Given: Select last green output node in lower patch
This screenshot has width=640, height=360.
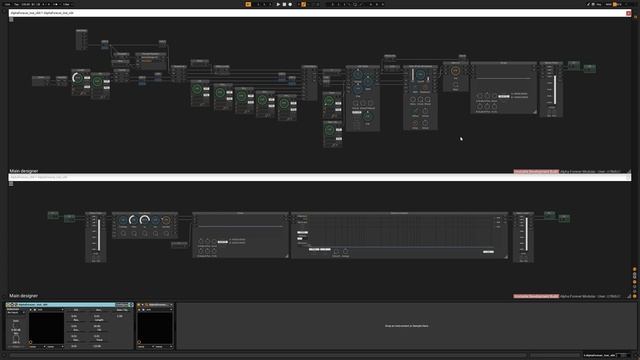Looking at the screenshot, I should point(564,218).
